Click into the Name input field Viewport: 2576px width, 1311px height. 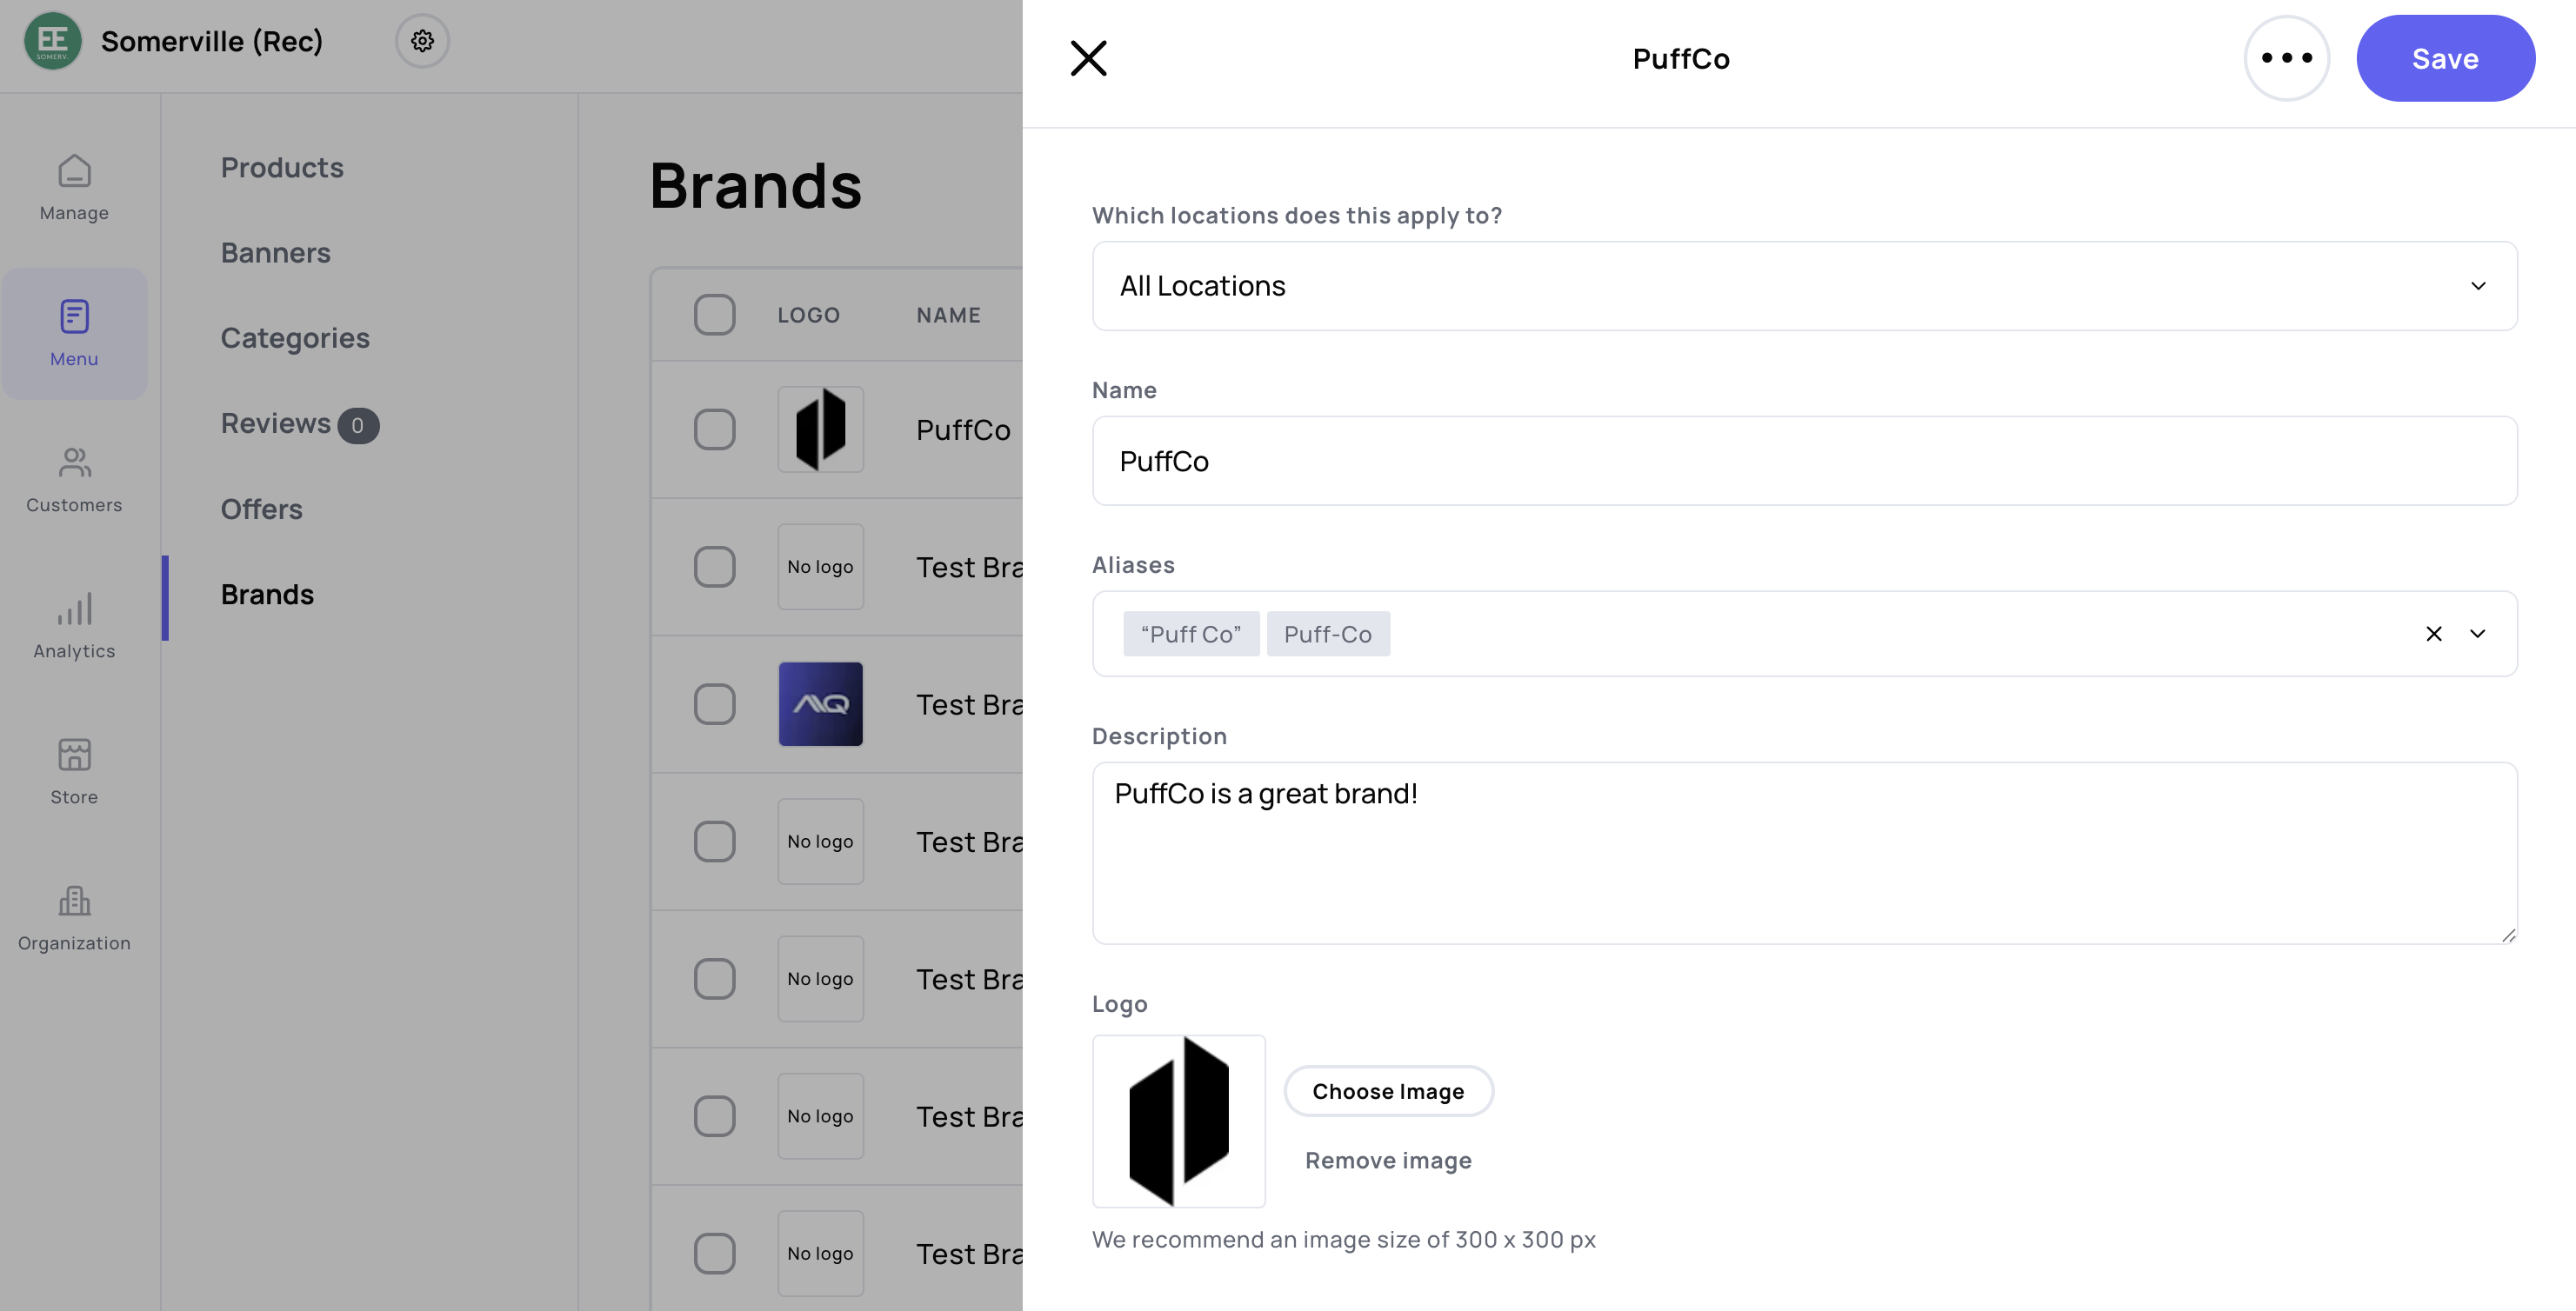tap(1803, 461)
